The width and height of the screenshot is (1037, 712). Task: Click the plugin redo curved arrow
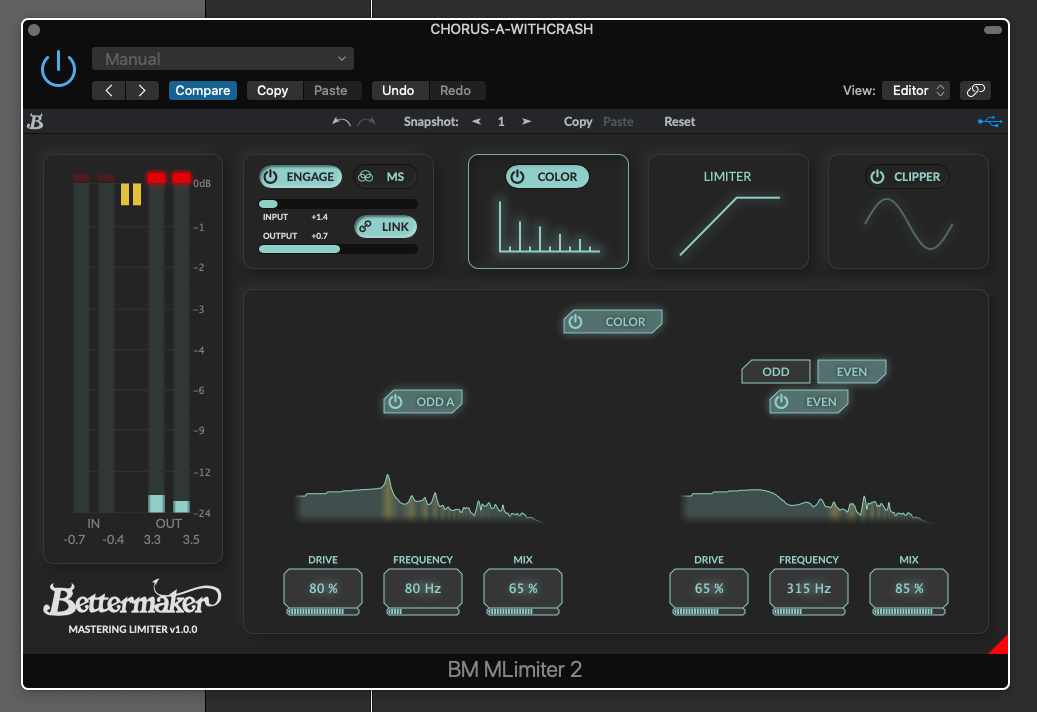366,122
